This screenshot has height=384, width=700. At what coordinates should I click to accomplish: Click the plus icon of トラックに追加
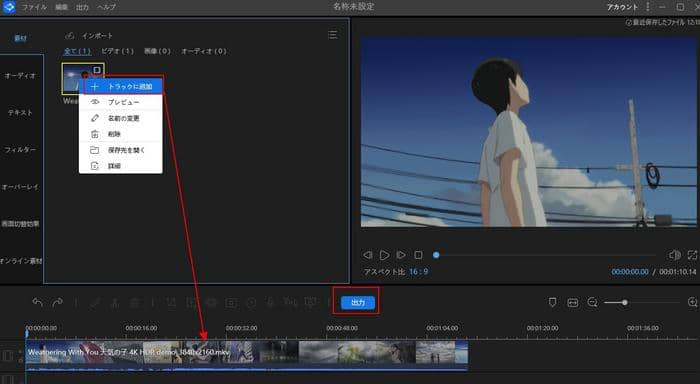(94, 87)
